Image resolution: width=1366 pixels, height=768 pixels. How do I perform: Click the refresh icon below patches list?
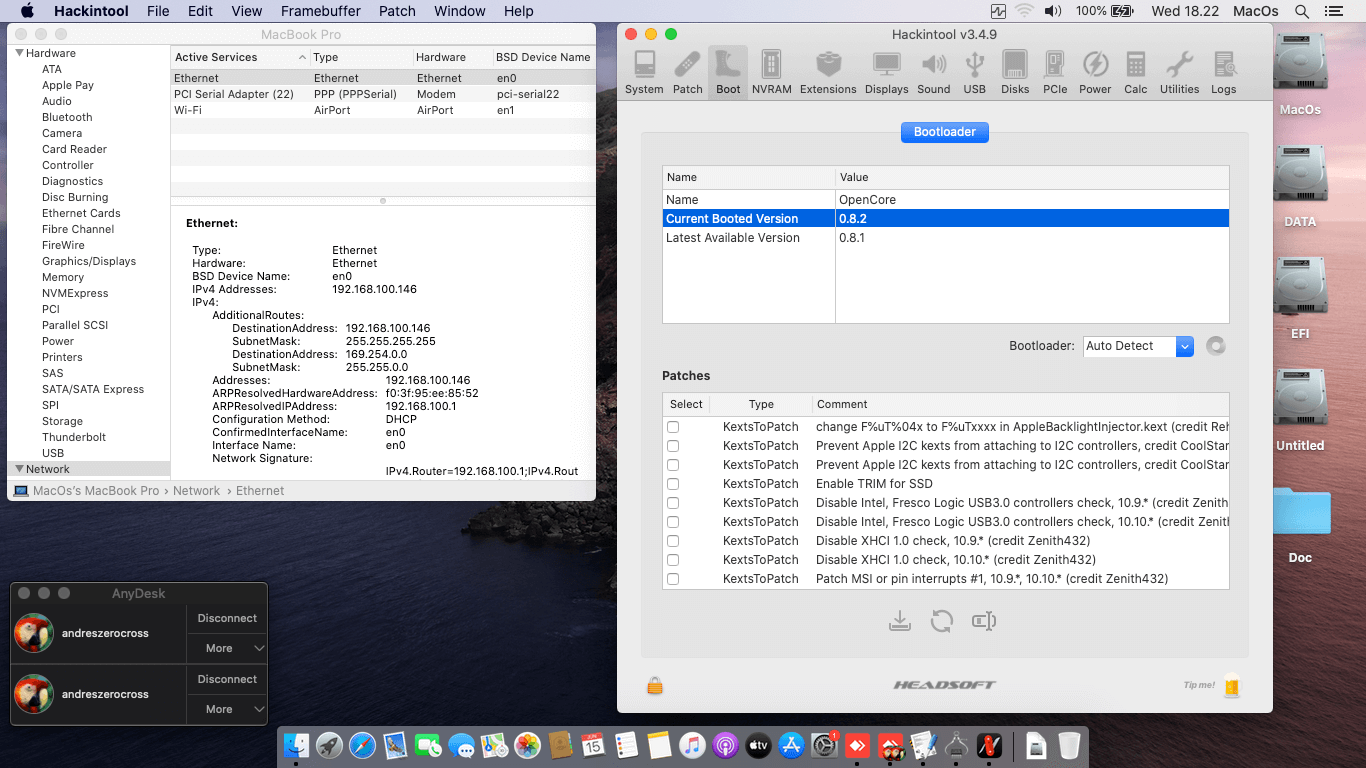941,622
